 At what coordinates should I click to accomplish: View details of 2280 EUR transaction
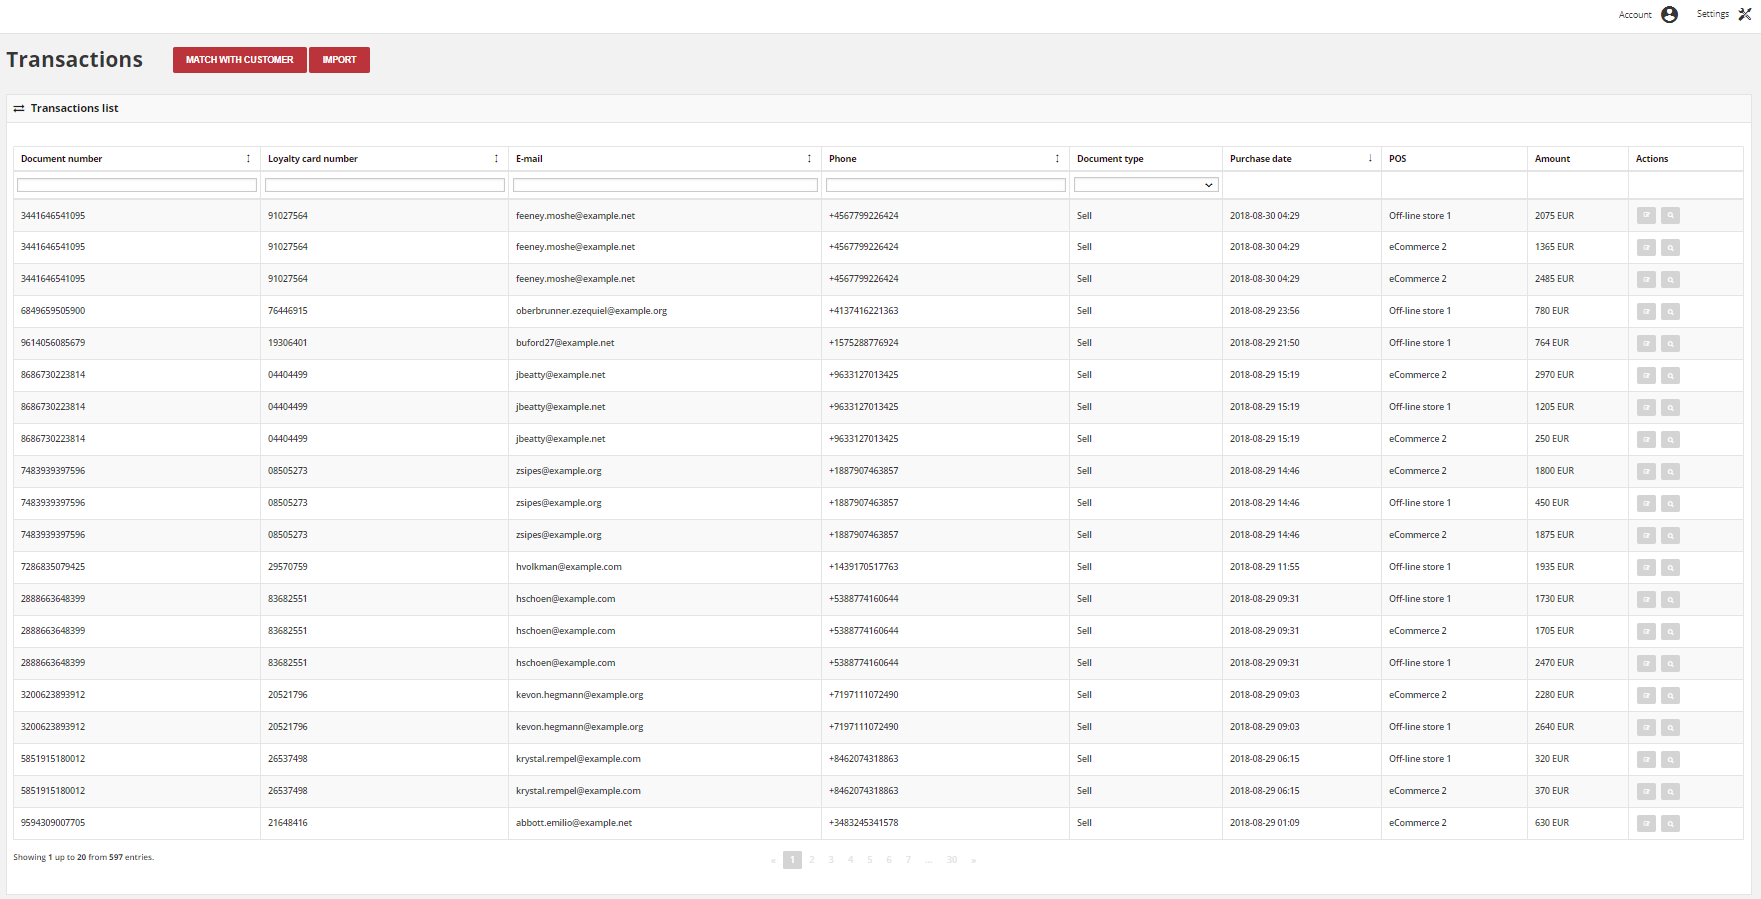tap(1670, 696)
